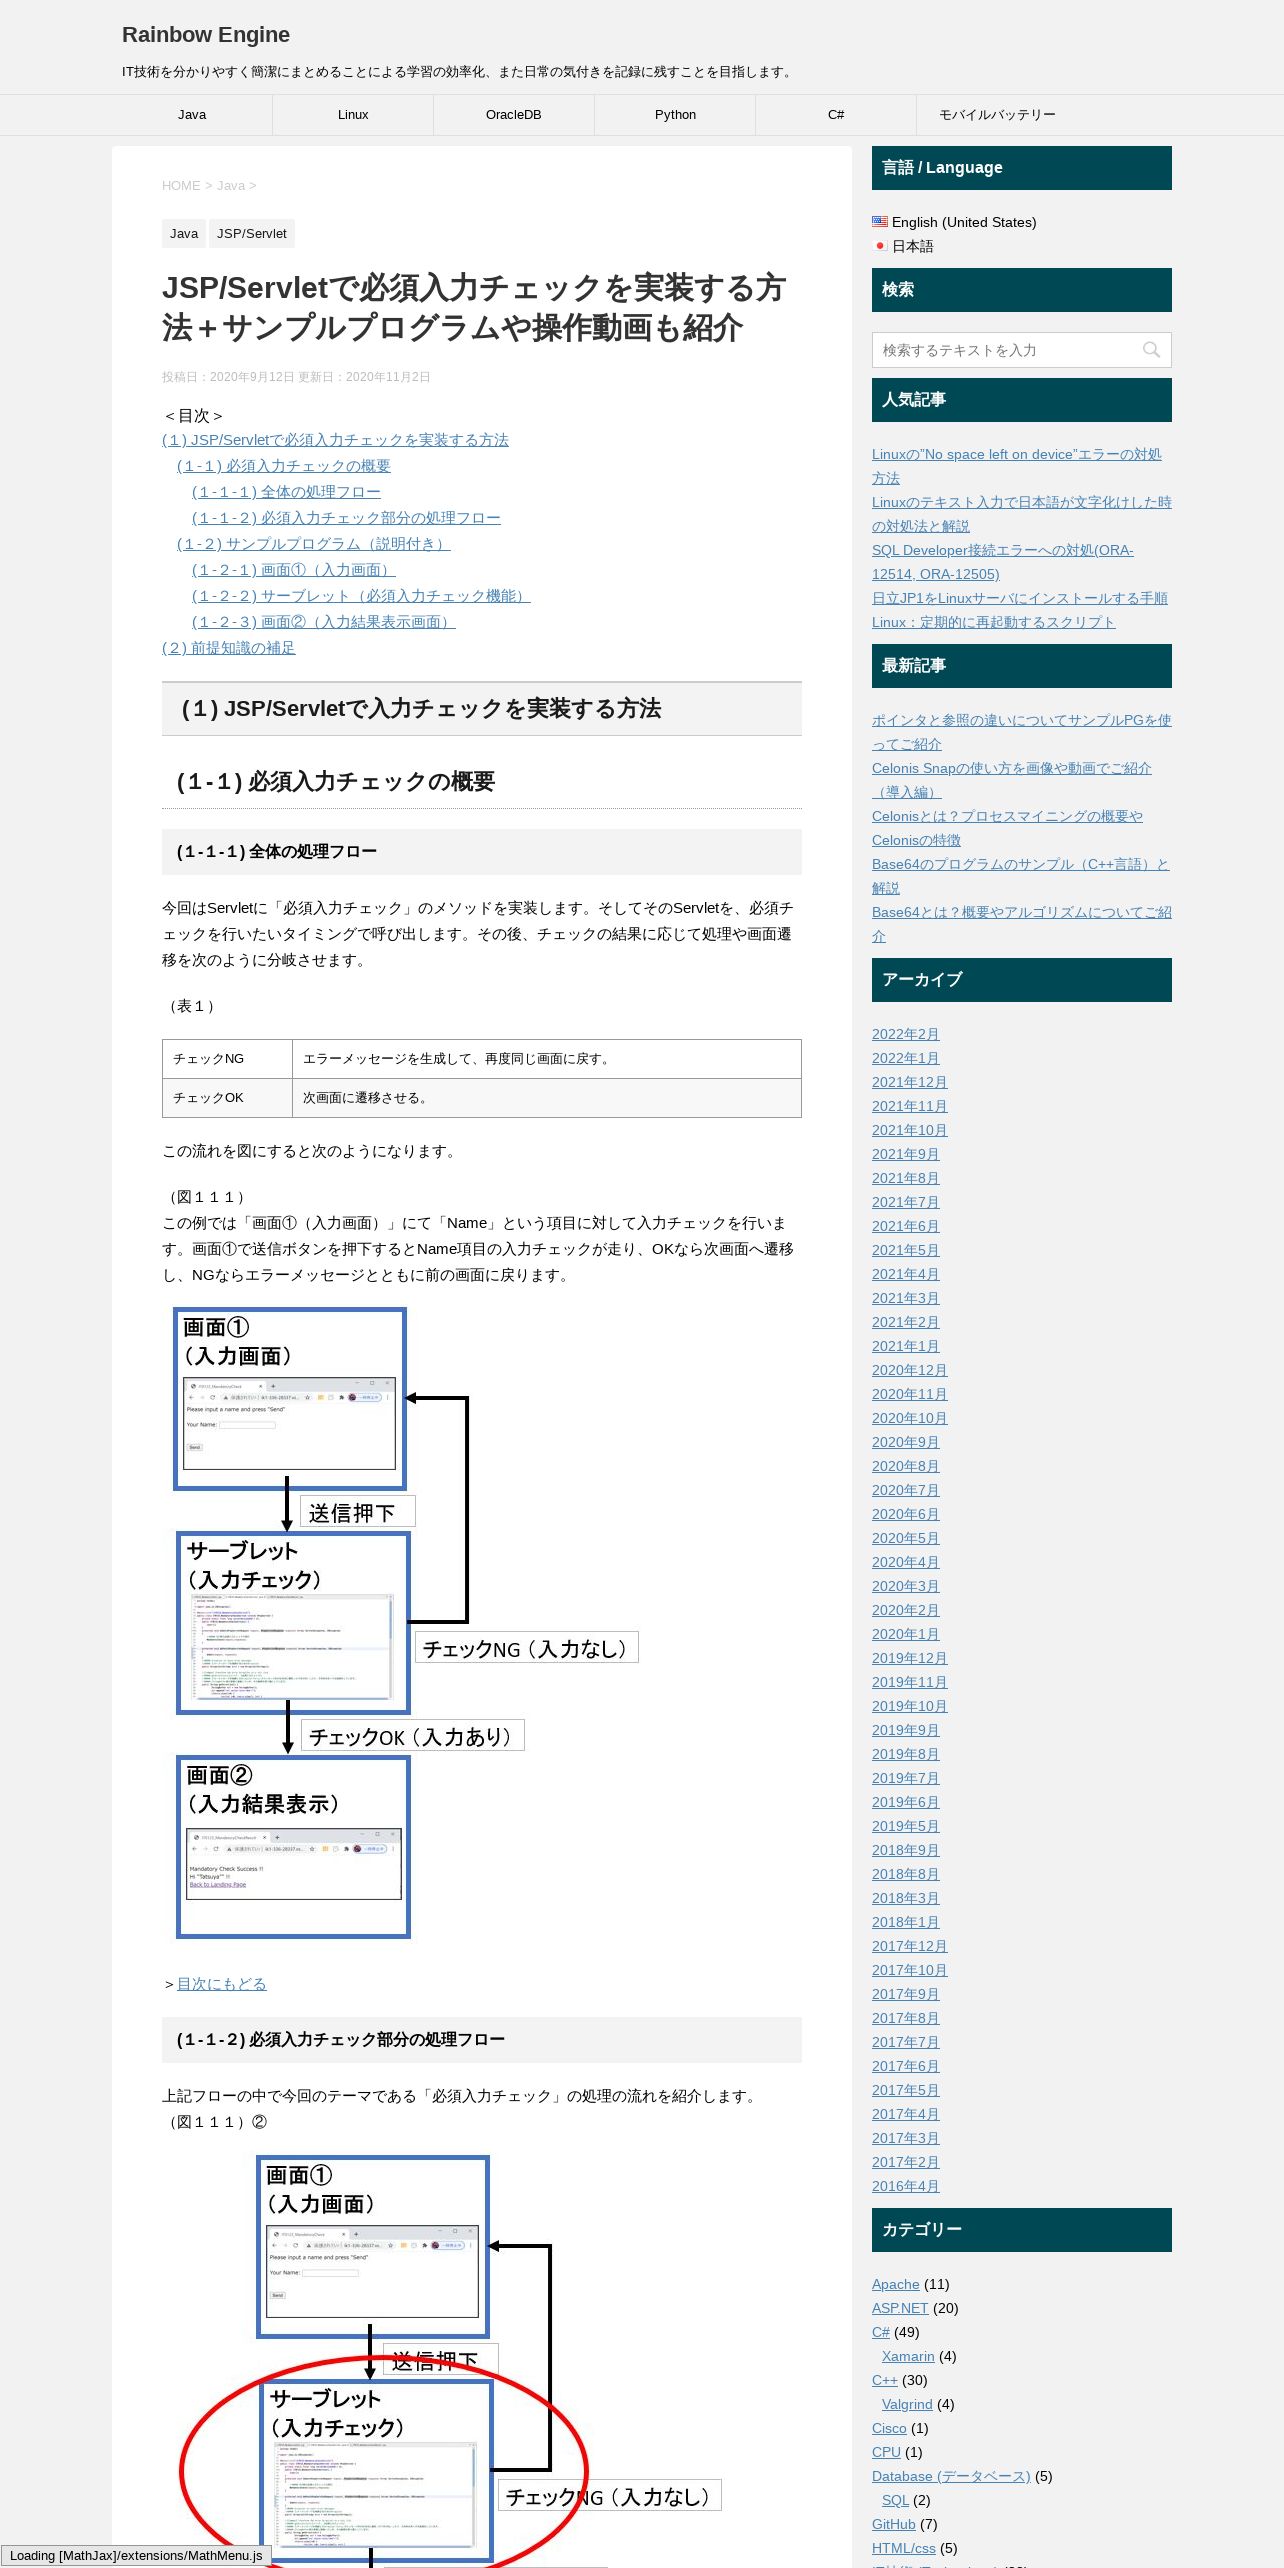Open the Xamarin subcategory
Image resolution: width=1284 pixels, height=2568 pixels.
[908, 2356]
